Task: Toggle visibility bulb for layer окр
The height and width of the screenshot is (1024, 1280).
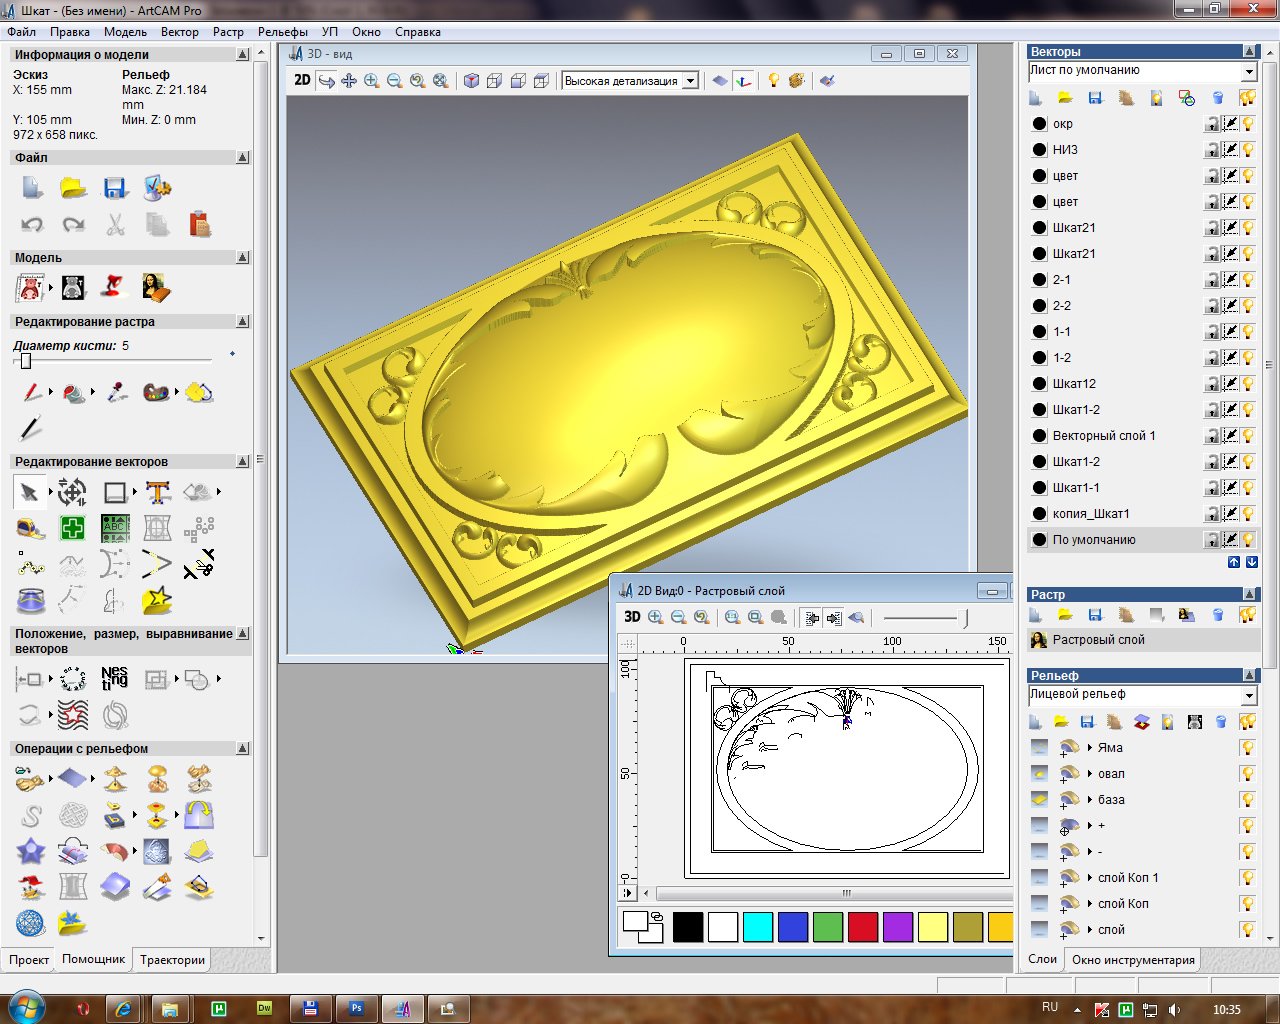Action: (x=1248, y=124)
